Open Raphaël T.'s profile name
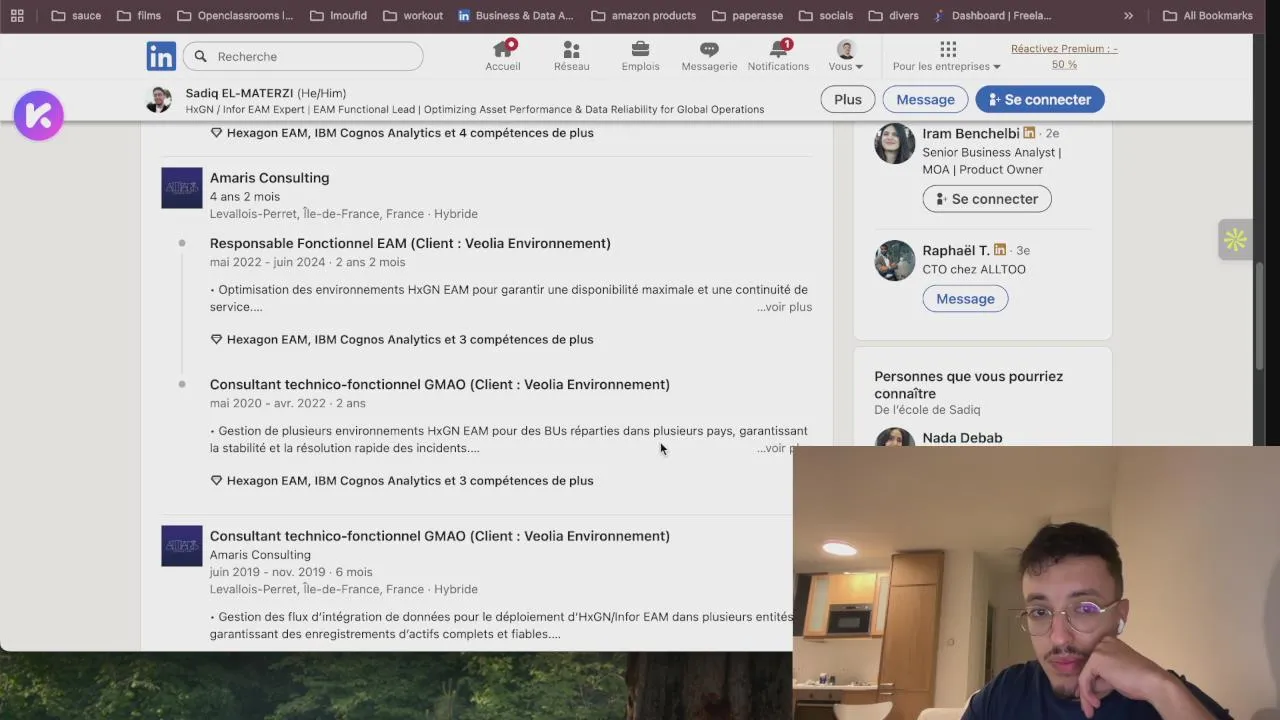1280x720 pixels. 956,250
